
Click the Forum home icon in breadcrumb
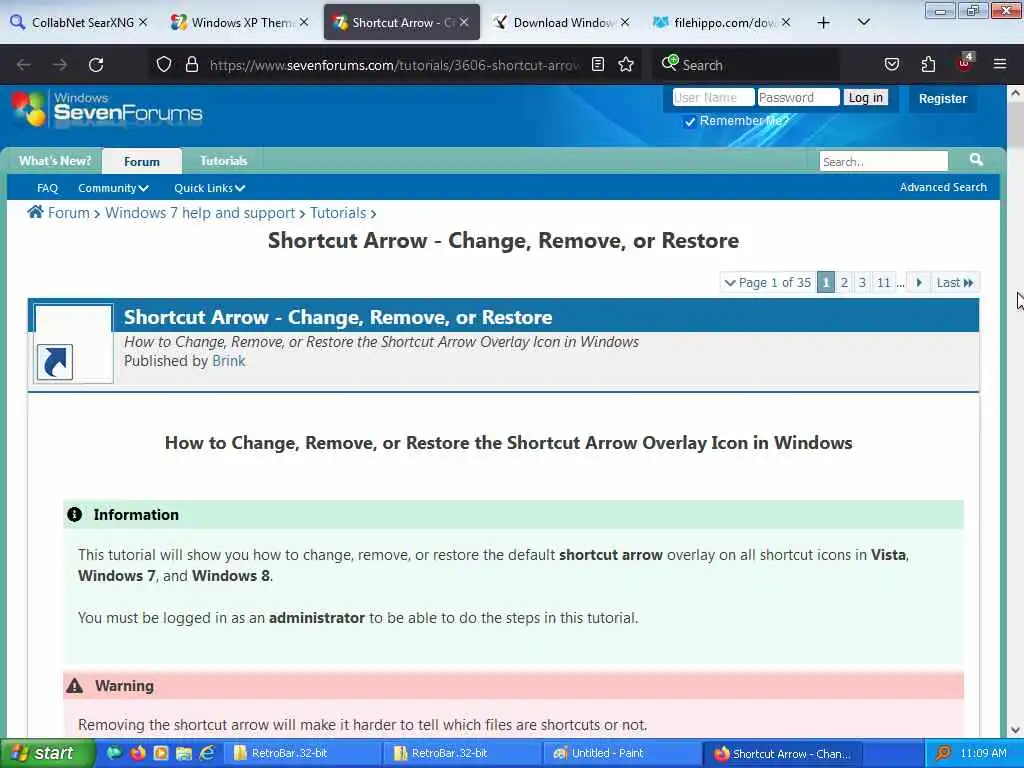coord(35,212)
